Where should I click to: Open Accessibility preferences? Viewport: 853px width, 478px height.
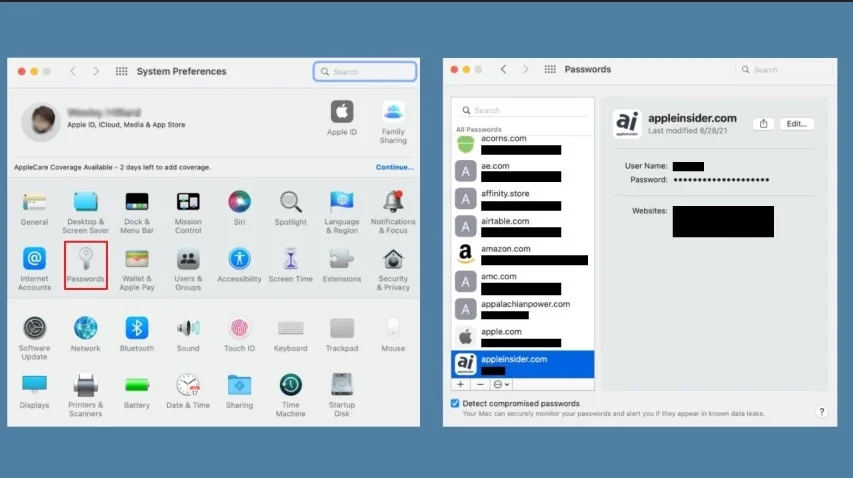[239, 265]
